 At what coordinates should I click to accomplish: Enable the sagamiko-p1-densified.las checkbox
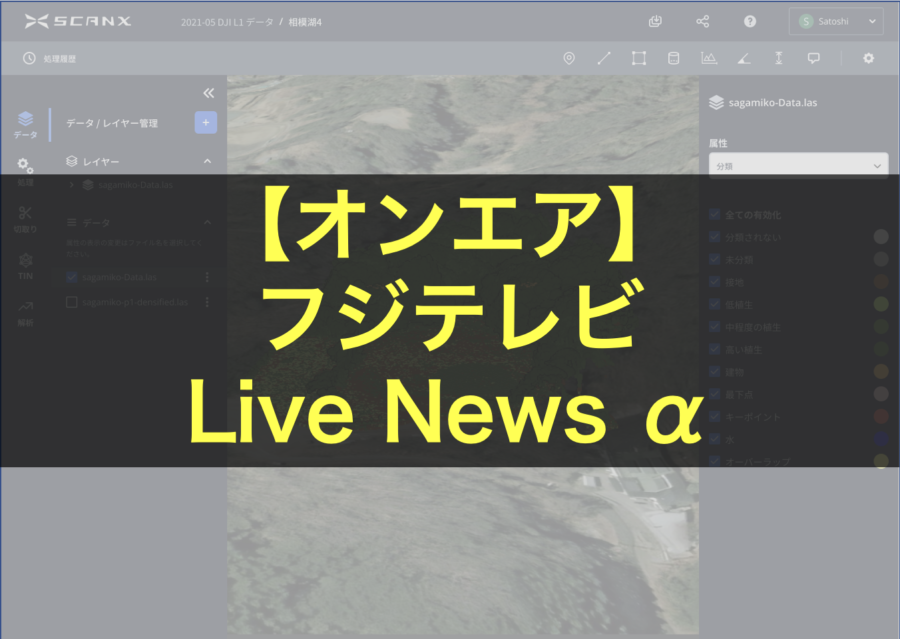(x=72, y=302)
